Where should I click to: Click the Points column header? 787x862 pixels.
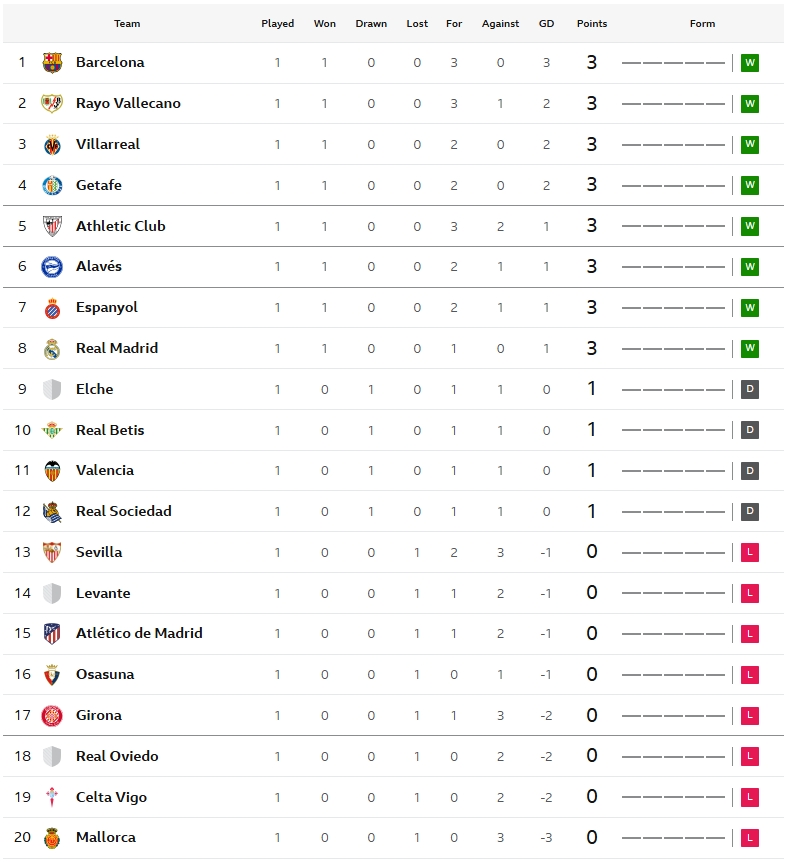pos(592,24)
